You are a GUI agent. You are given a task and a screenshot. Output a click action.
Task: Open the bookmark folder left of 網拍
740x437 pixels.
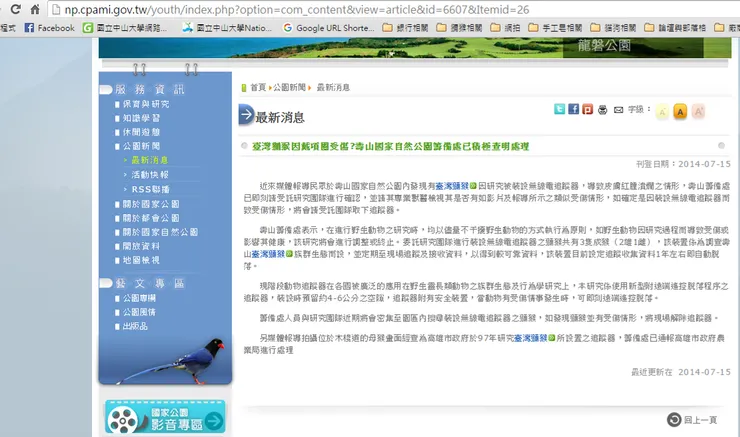[x=460, y=28]
